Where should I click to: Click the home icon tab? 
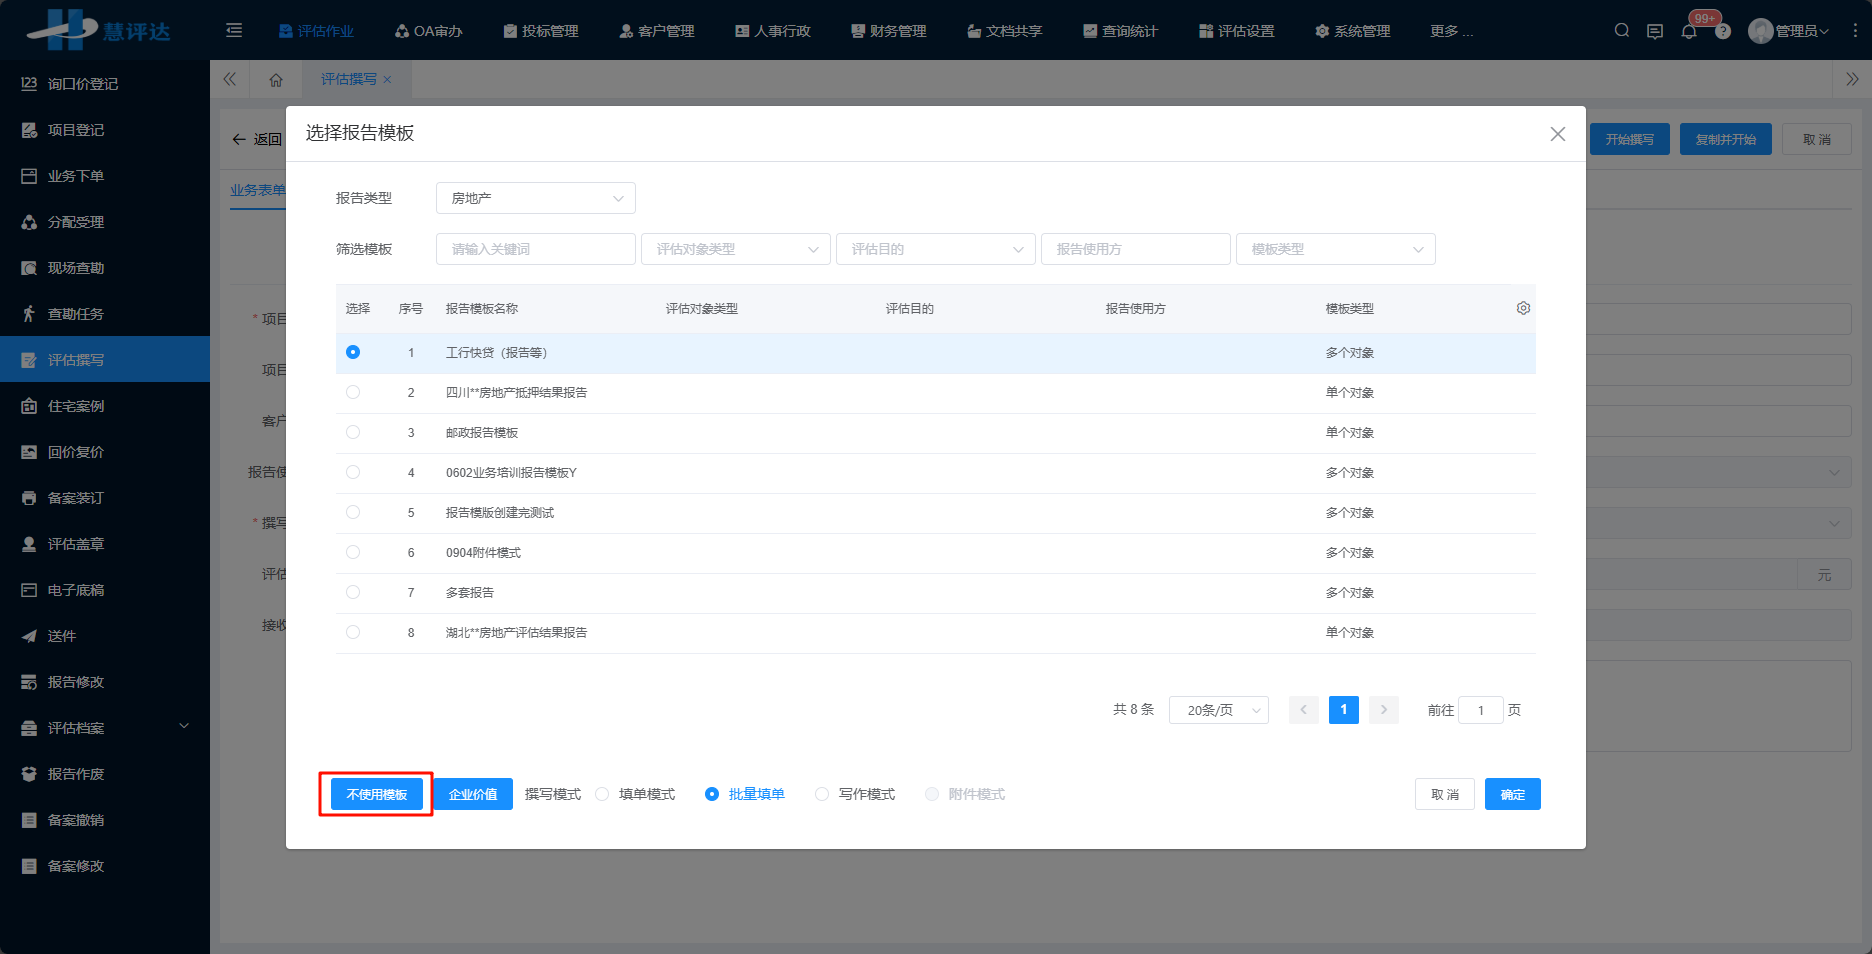276,80
